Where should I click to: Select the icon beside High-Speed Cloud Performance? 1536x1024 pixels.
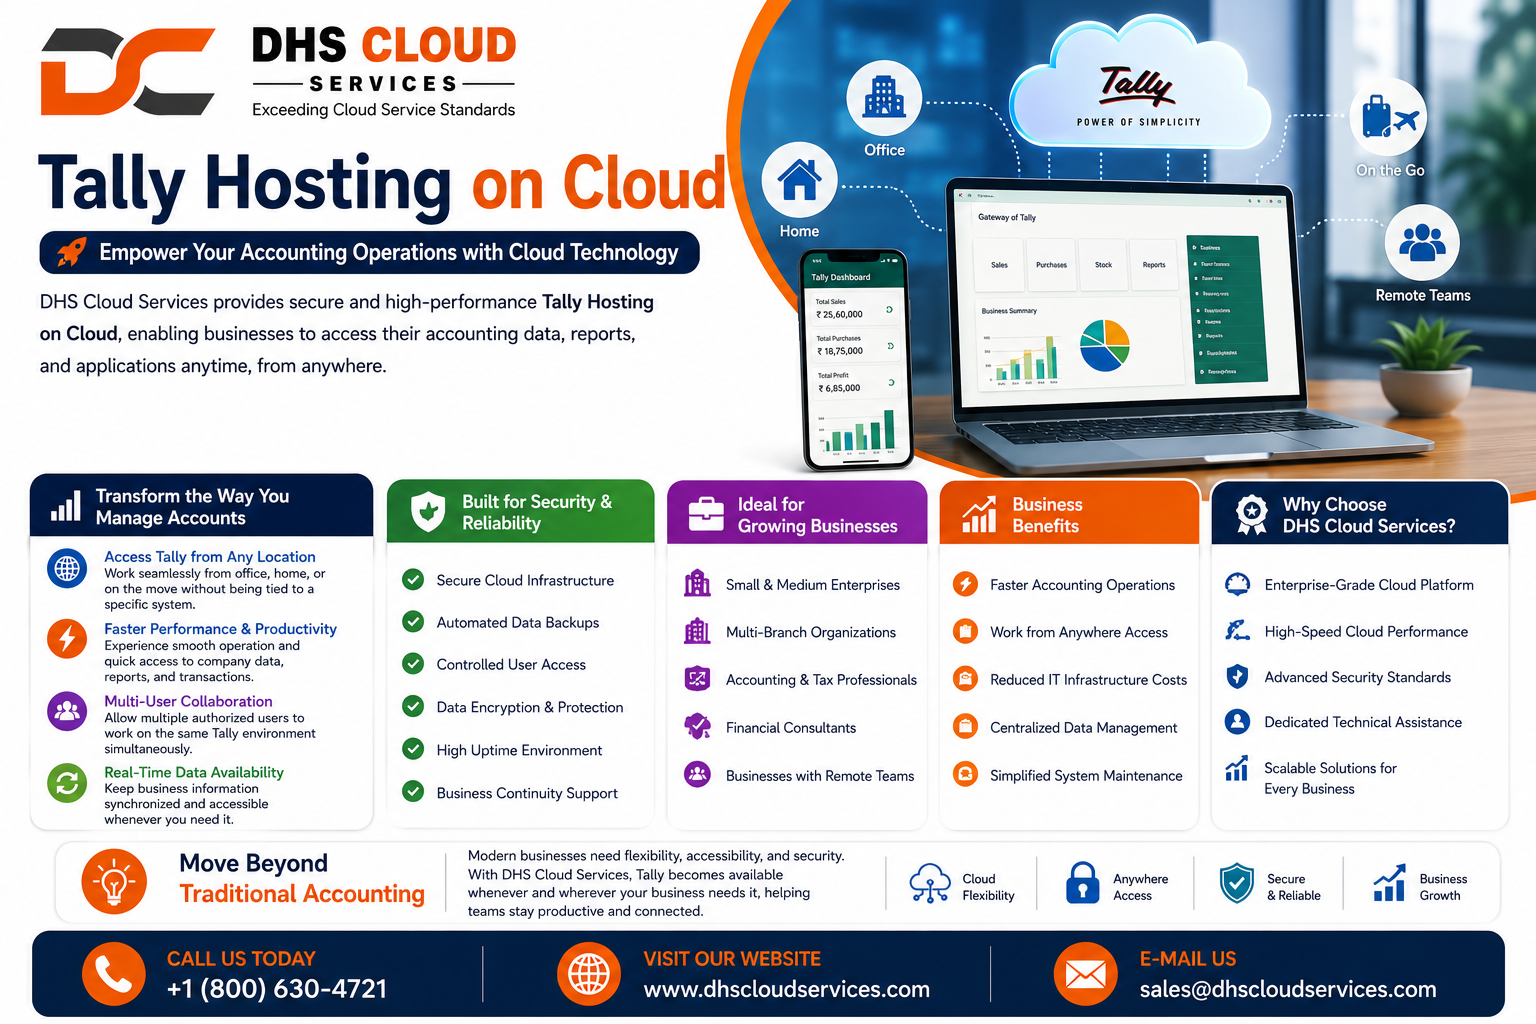(1237, 630)
